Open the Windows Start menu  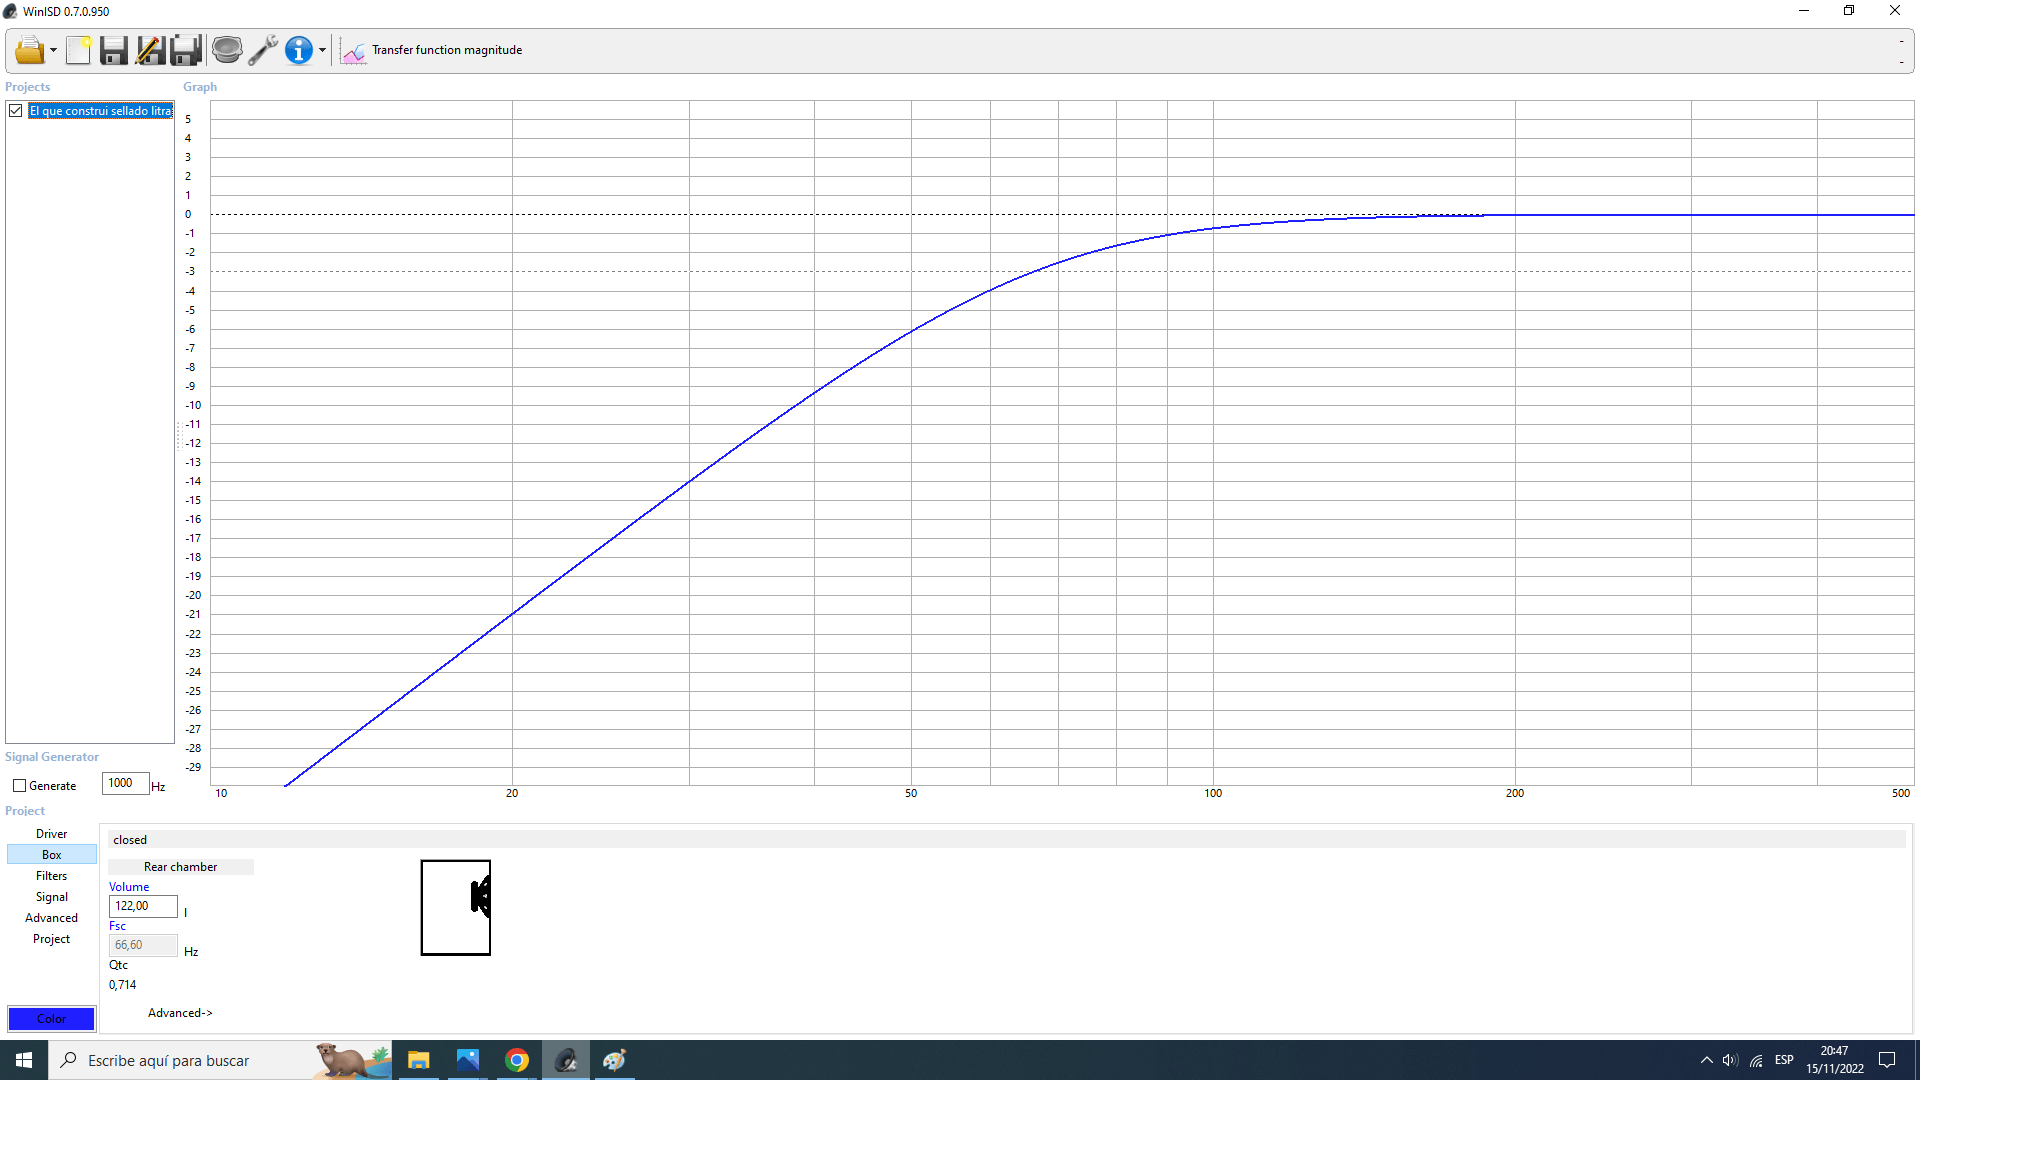pyautogui.click(x=24, y=1060)
